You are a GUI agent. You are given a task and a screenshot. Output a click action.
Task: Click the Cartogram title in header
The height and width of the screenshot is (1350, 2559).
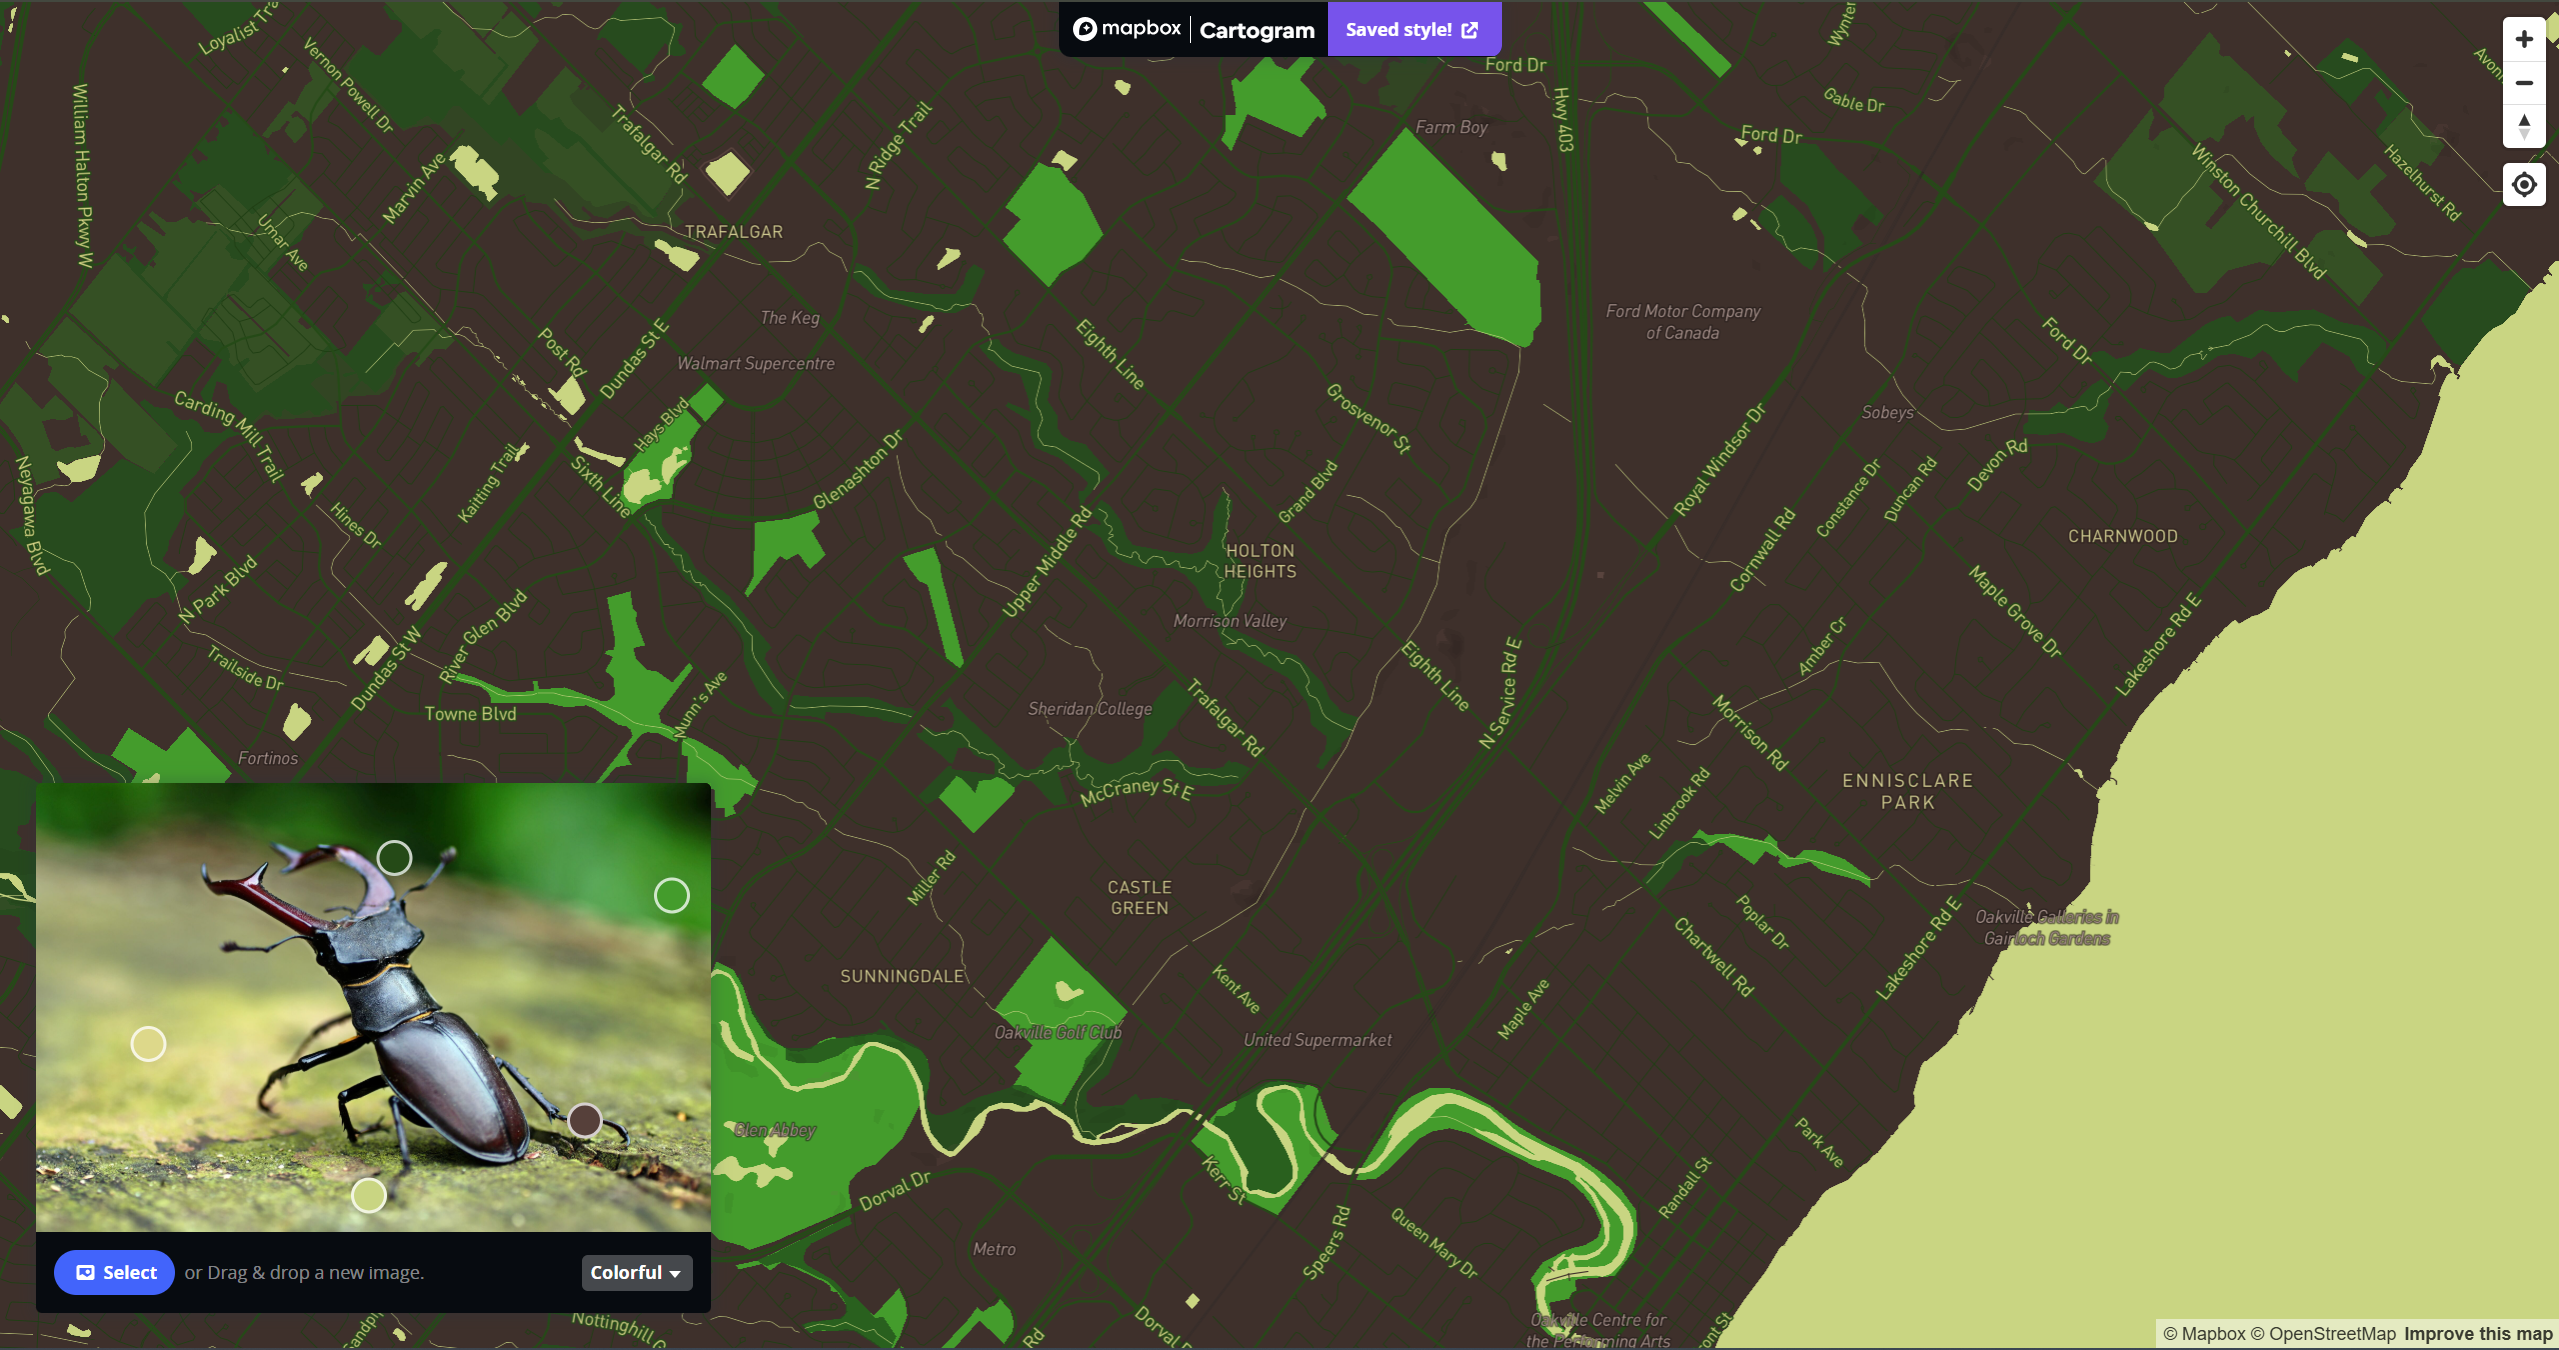[x=1256, y=30]
